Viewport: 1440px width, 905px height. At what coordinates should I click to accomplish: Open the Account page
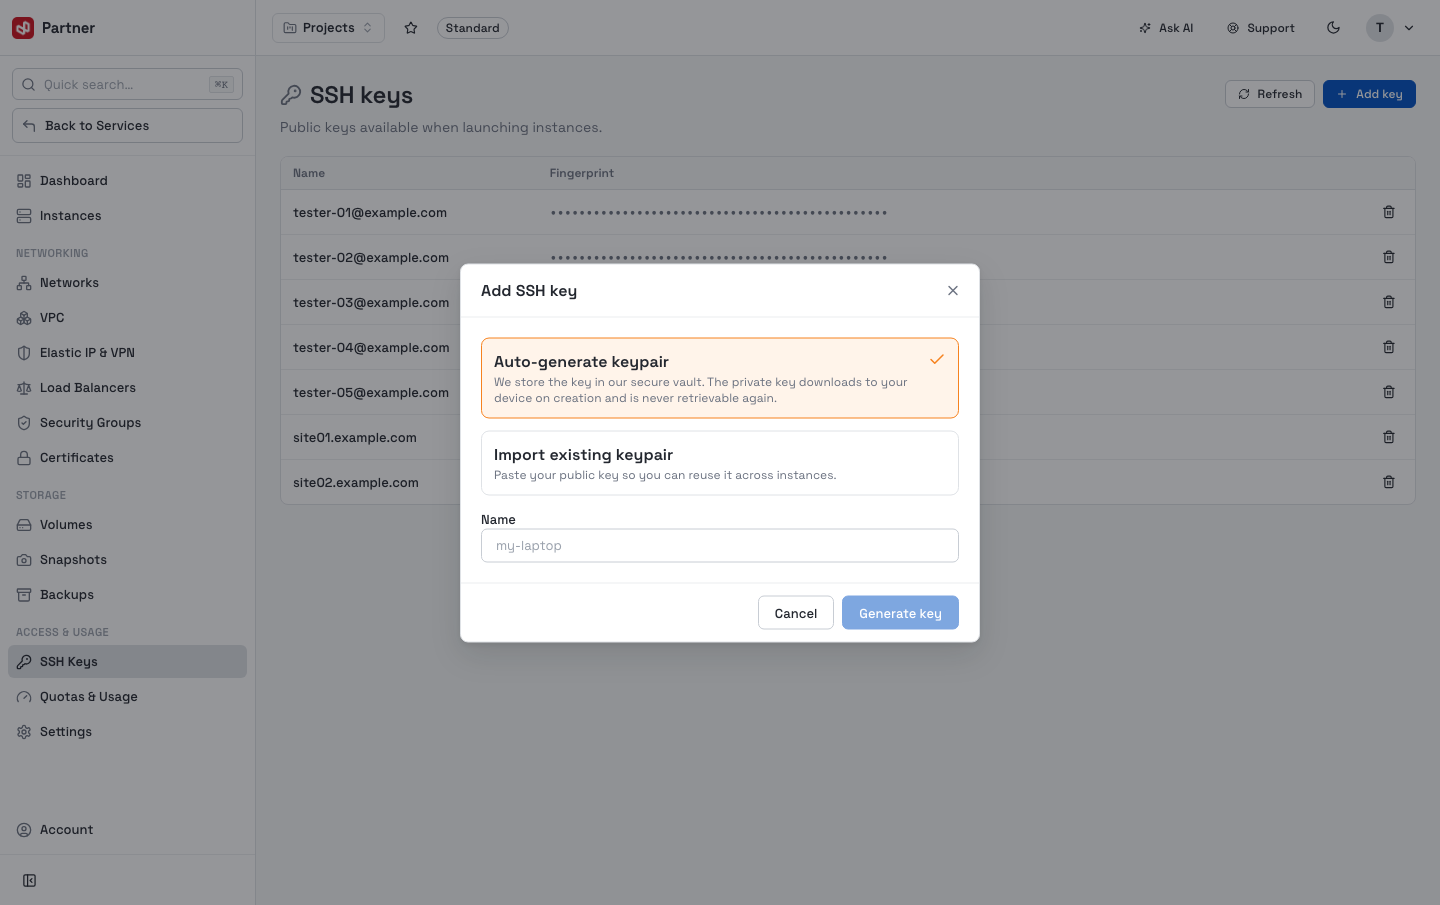pos(127,830)
